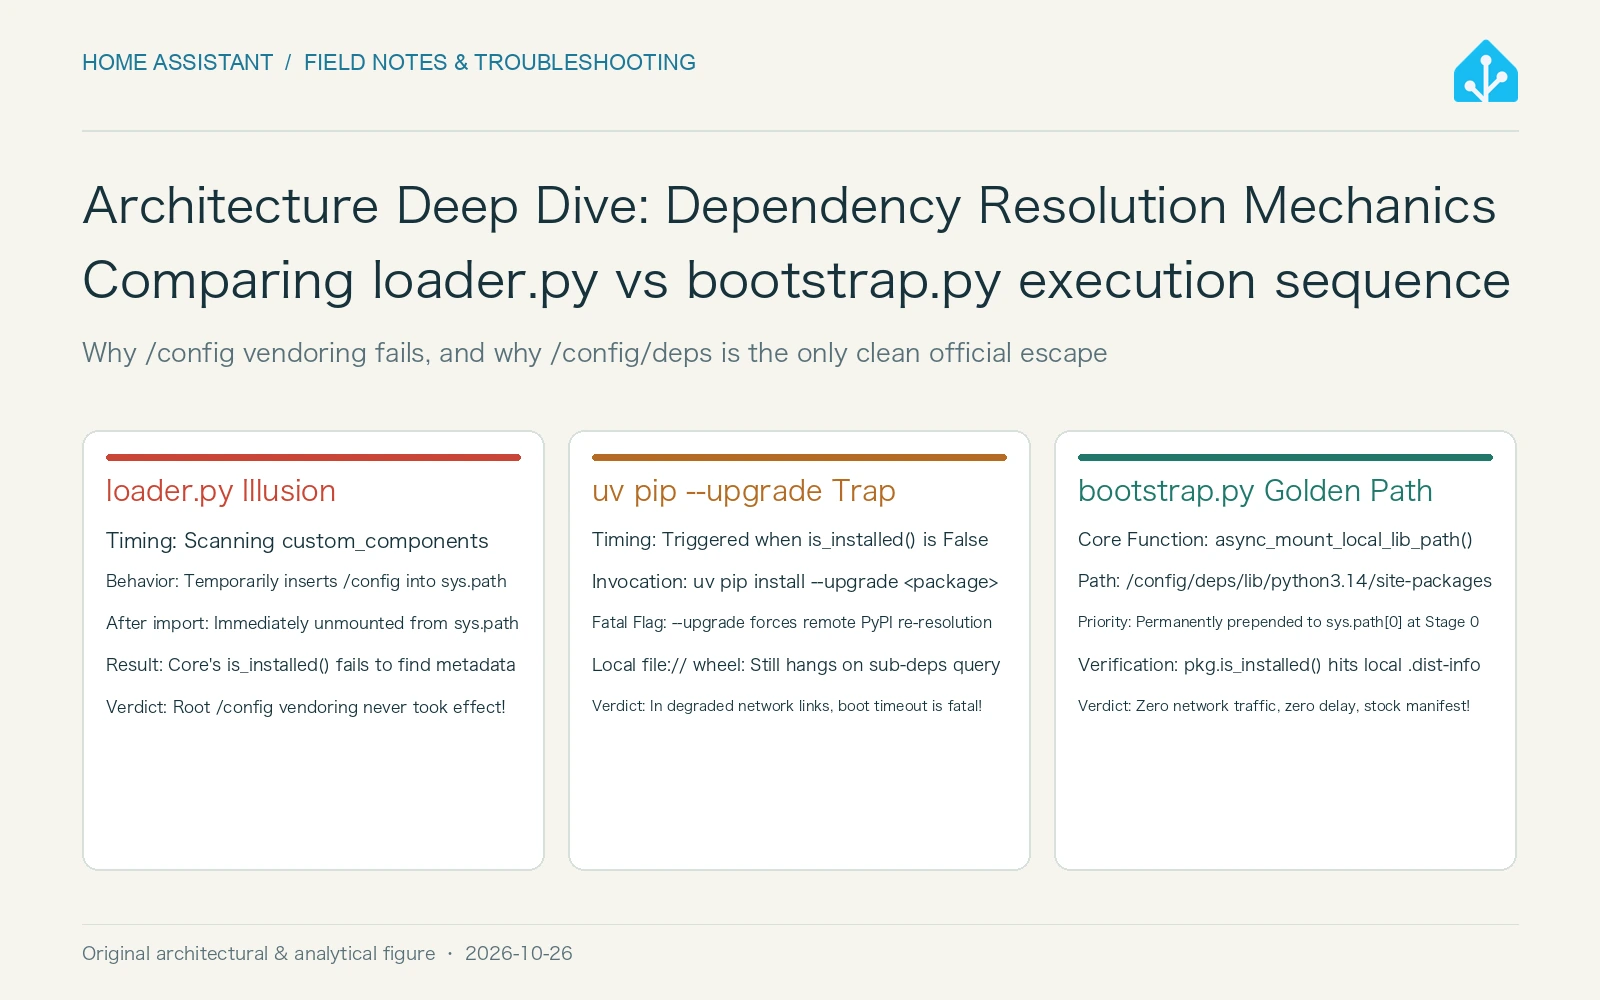Image resolution: width=1600 pixels, height=1000 pixels.
Task: Click 'Verdict: Zero network traffic, zero delay, stock manifest!'
Action: [x=1274, y=706]
